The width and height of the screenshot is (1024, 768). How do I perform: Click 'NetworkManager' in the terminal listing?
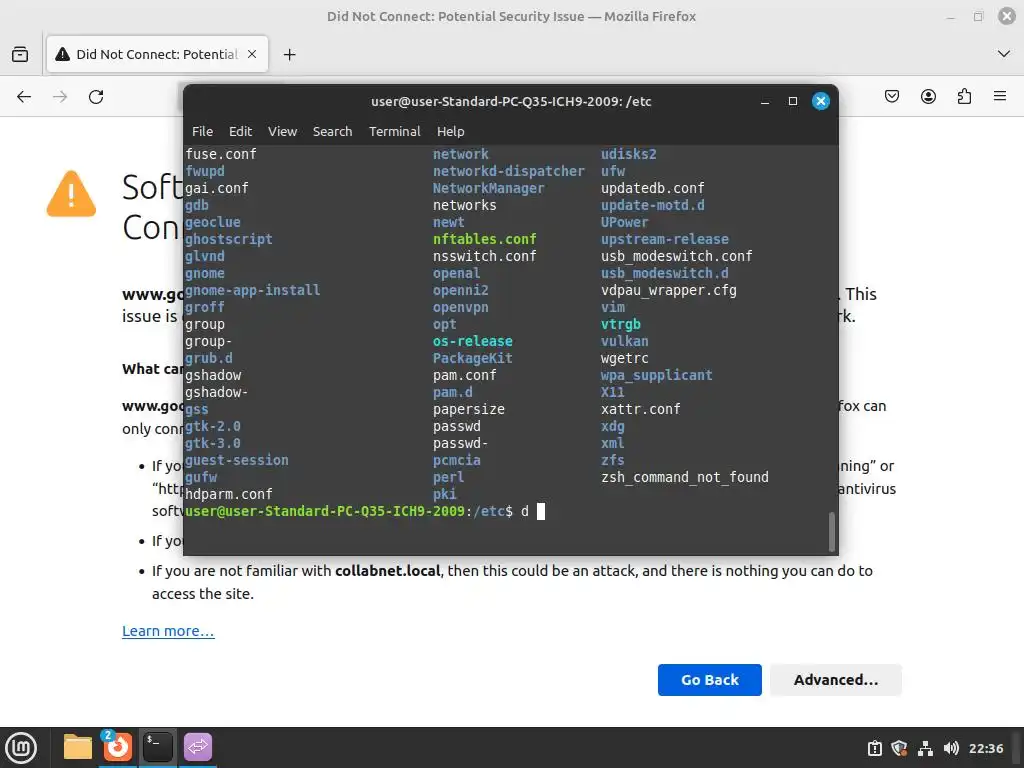[x=488, y=188]
